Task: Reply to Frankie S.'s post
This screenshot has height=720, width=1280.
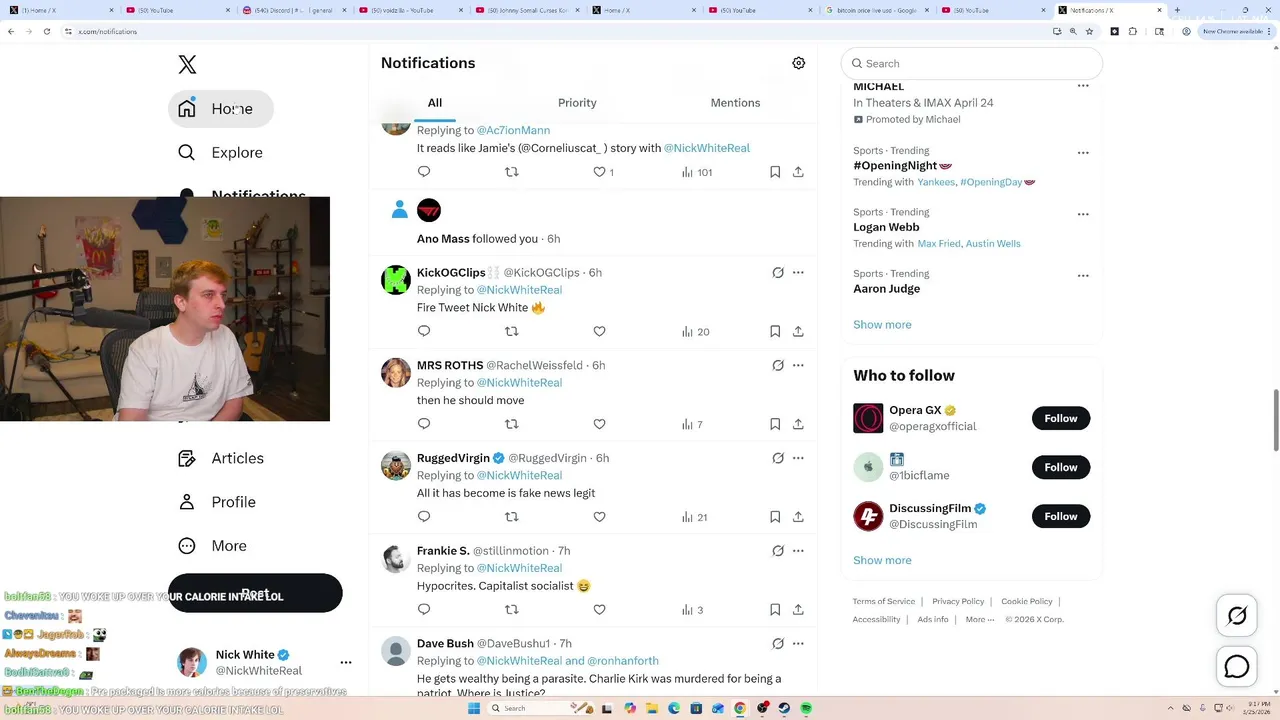Action: pyautogui.click(x=424, y=609)
